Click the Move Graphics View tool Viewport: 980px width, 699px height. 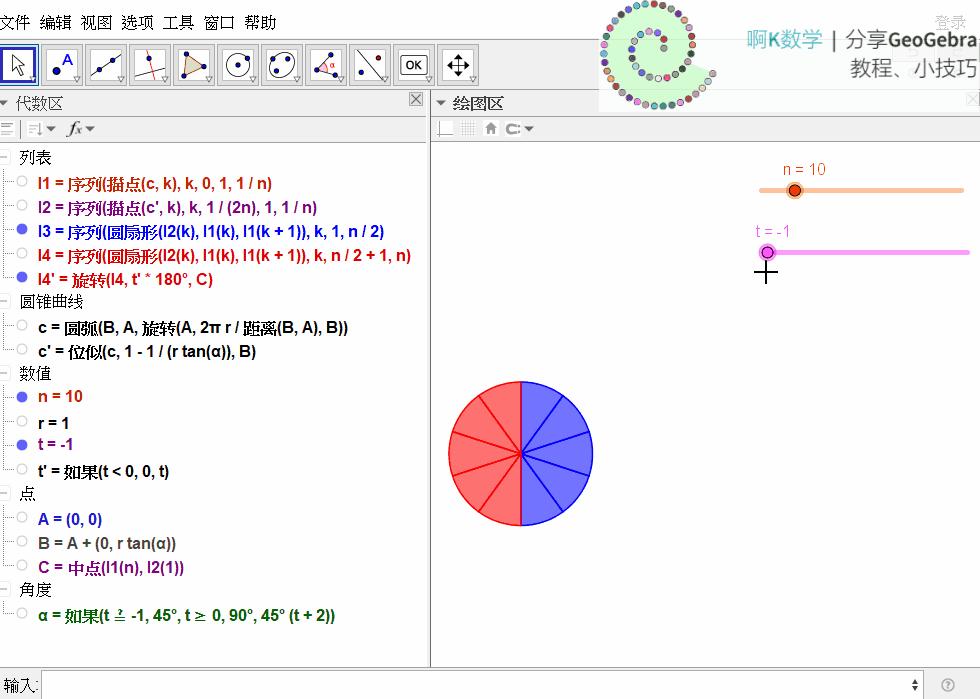(x=458, y=65)
